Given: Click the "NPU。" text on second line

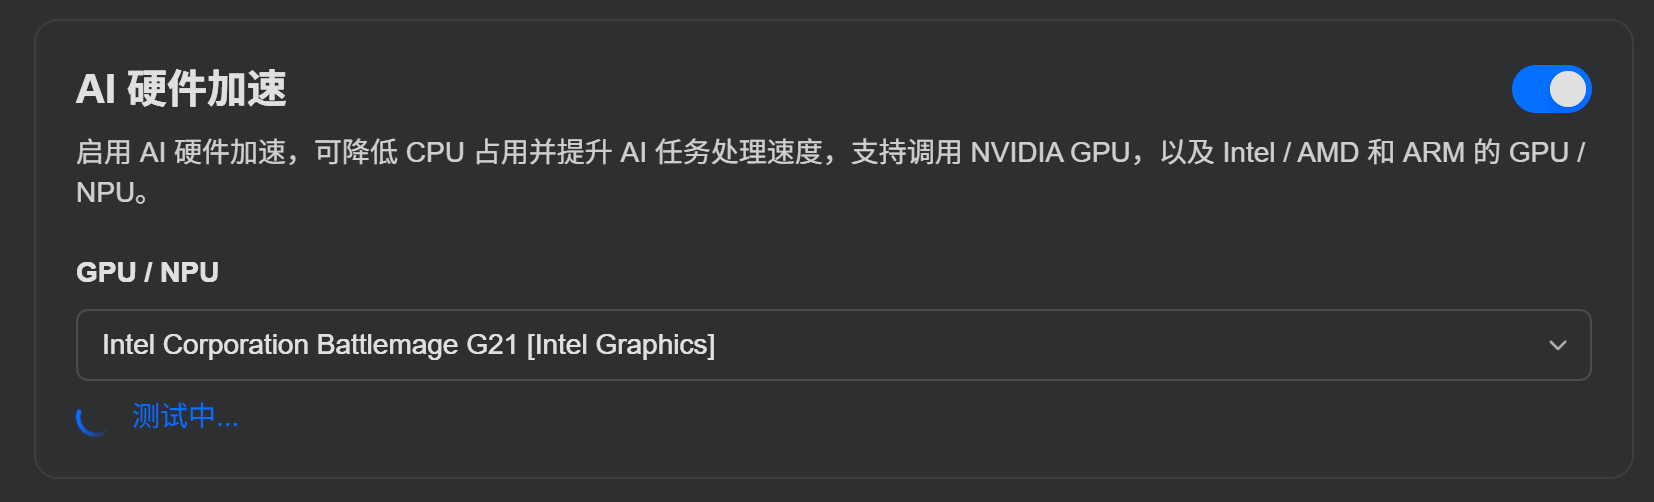Looking at the screenshot, I should (112, 192).
